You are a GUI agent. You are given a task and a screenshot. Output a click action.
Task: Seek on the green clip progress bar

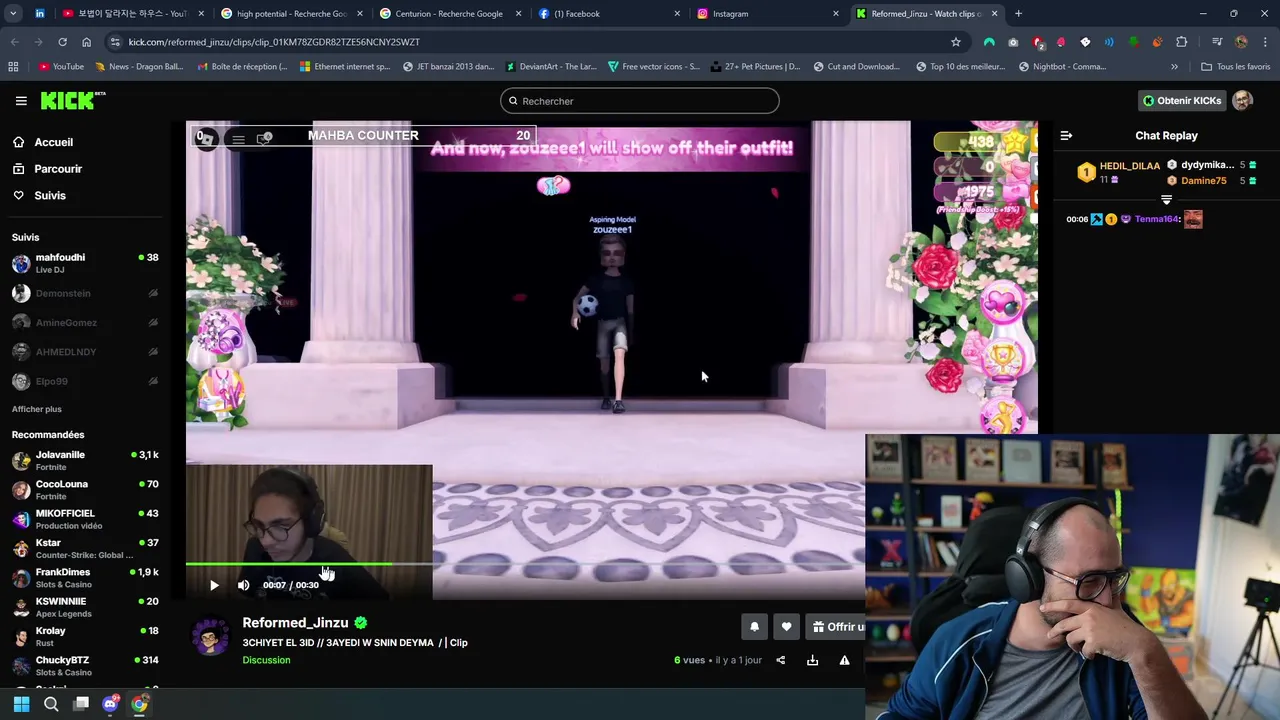point(525,565)
